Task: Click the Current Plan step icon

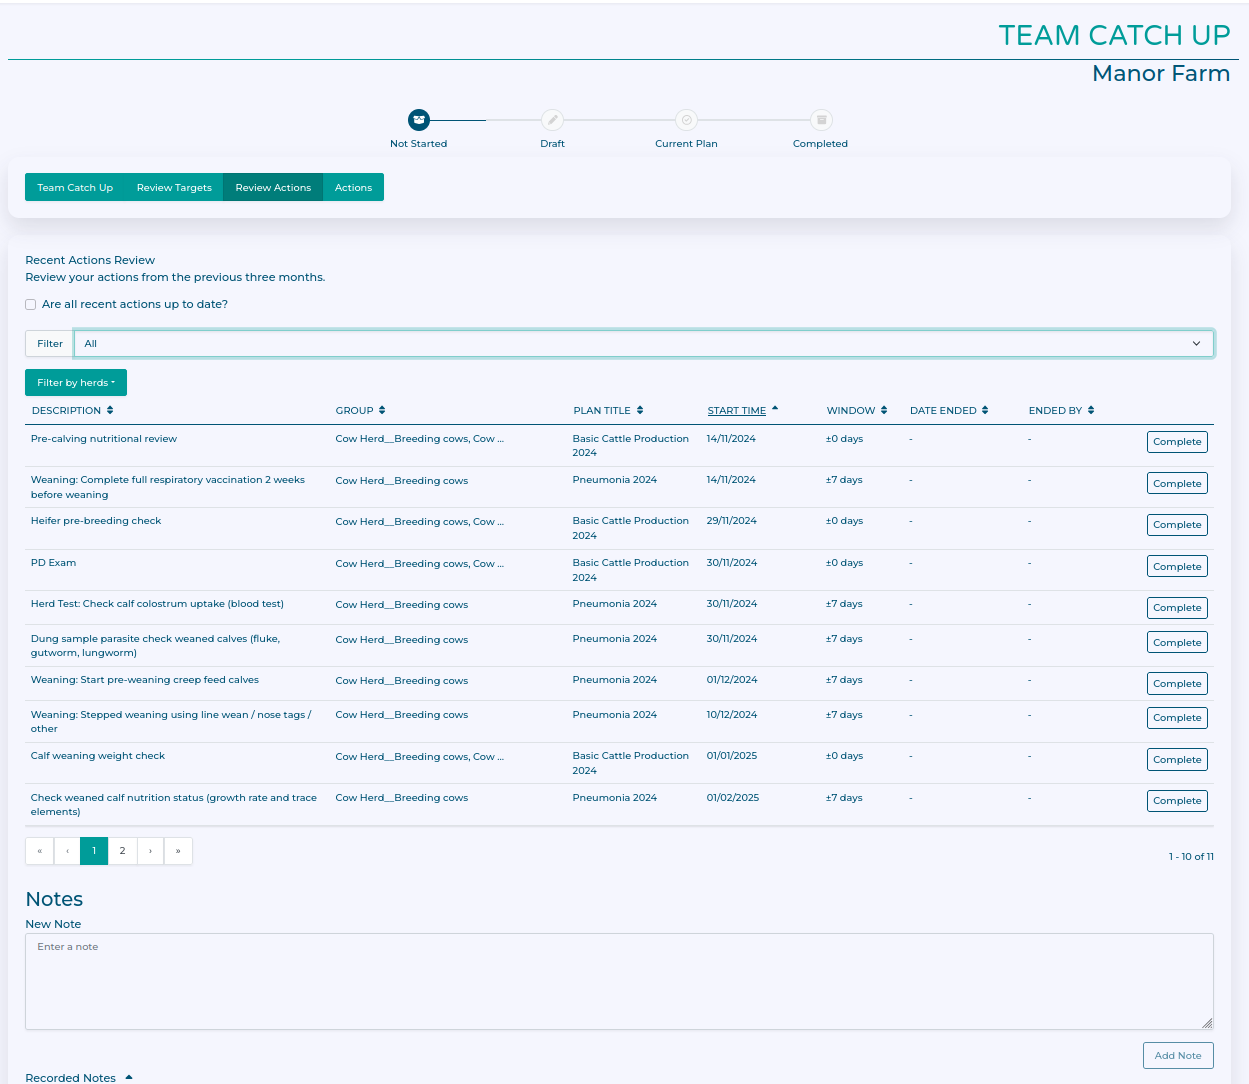Action: pyautogui.click(x=686, y=120)
